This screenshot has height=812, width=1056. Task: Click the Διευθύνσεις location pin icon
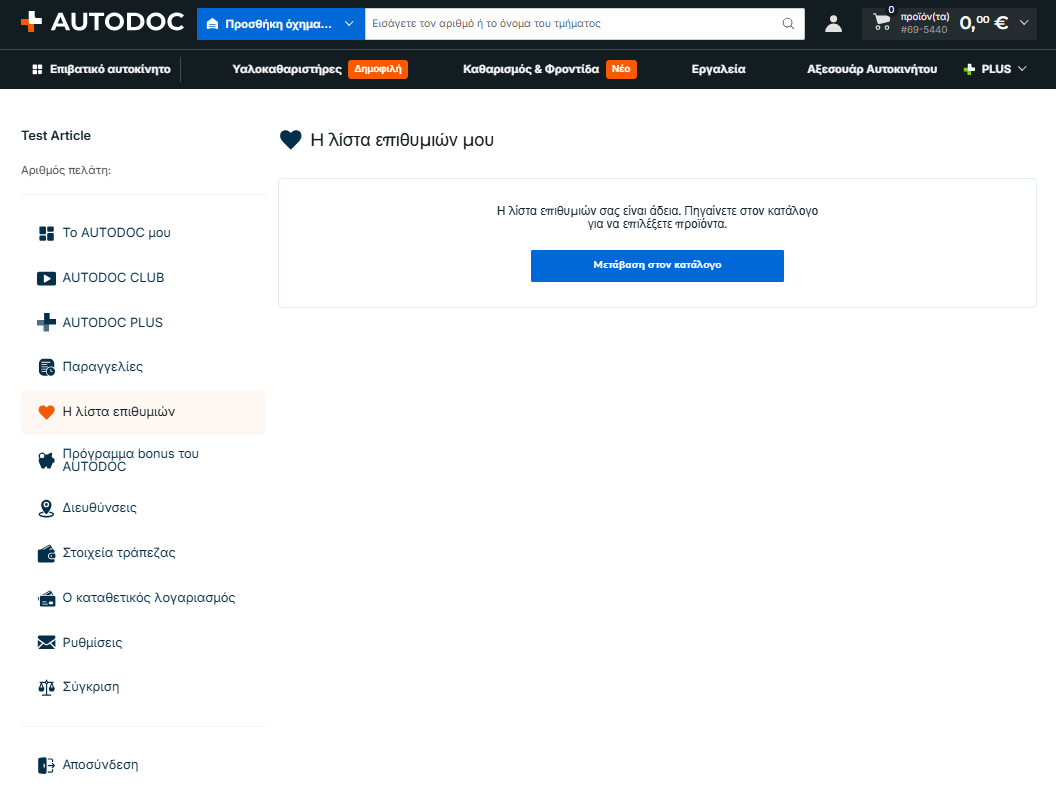coord(46,508)
